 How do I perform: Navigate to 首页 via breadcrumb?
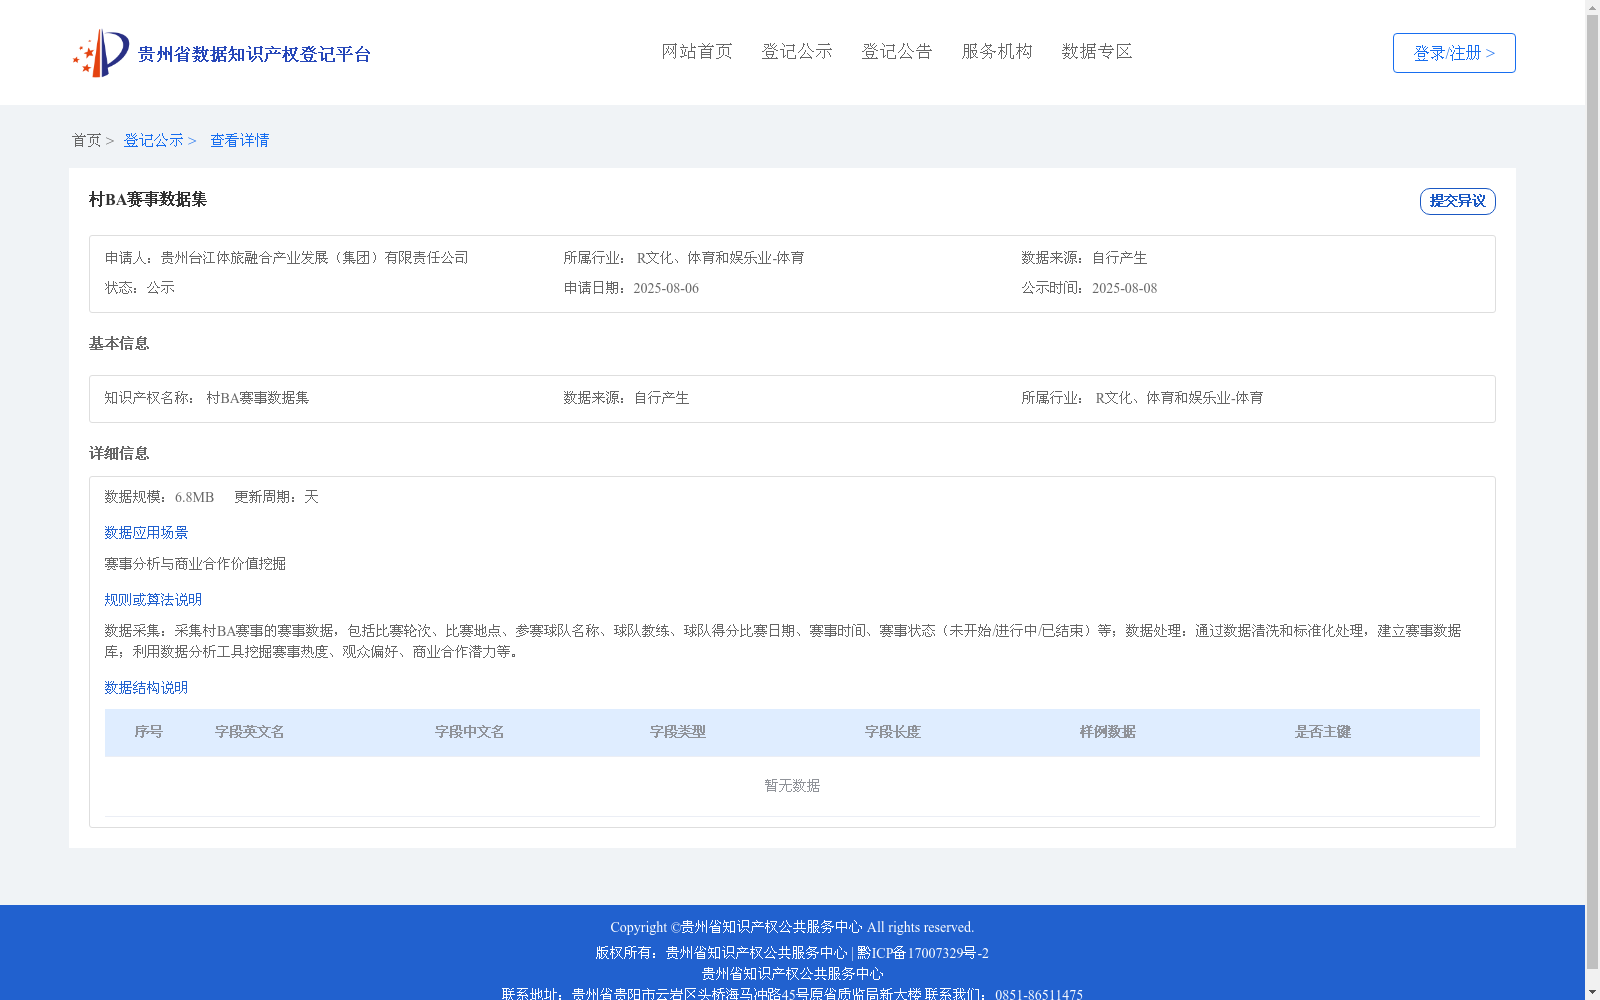86,140
